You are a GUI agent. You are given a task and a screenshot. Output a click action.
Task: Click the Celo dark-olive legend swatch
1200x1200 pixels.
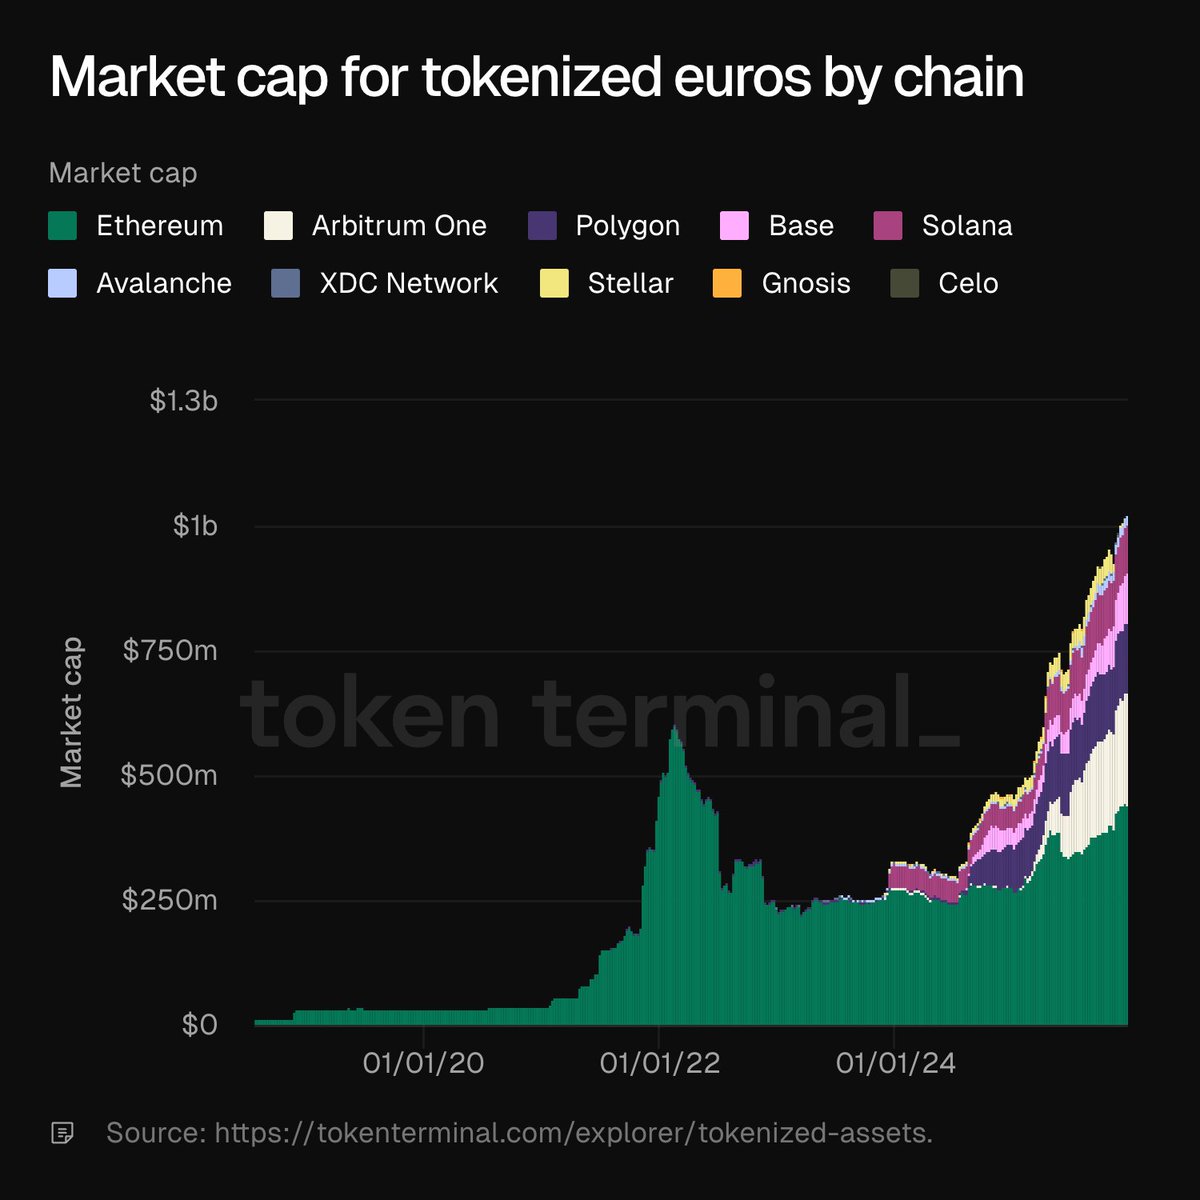coord(904,284)
